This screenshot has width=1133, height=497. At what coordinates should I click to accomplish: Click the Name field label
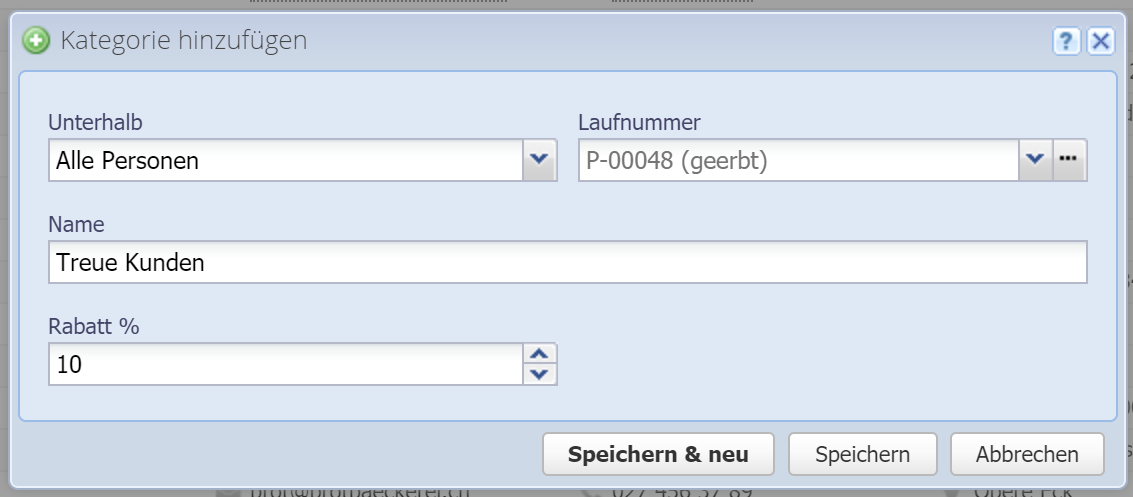point(76,224)
